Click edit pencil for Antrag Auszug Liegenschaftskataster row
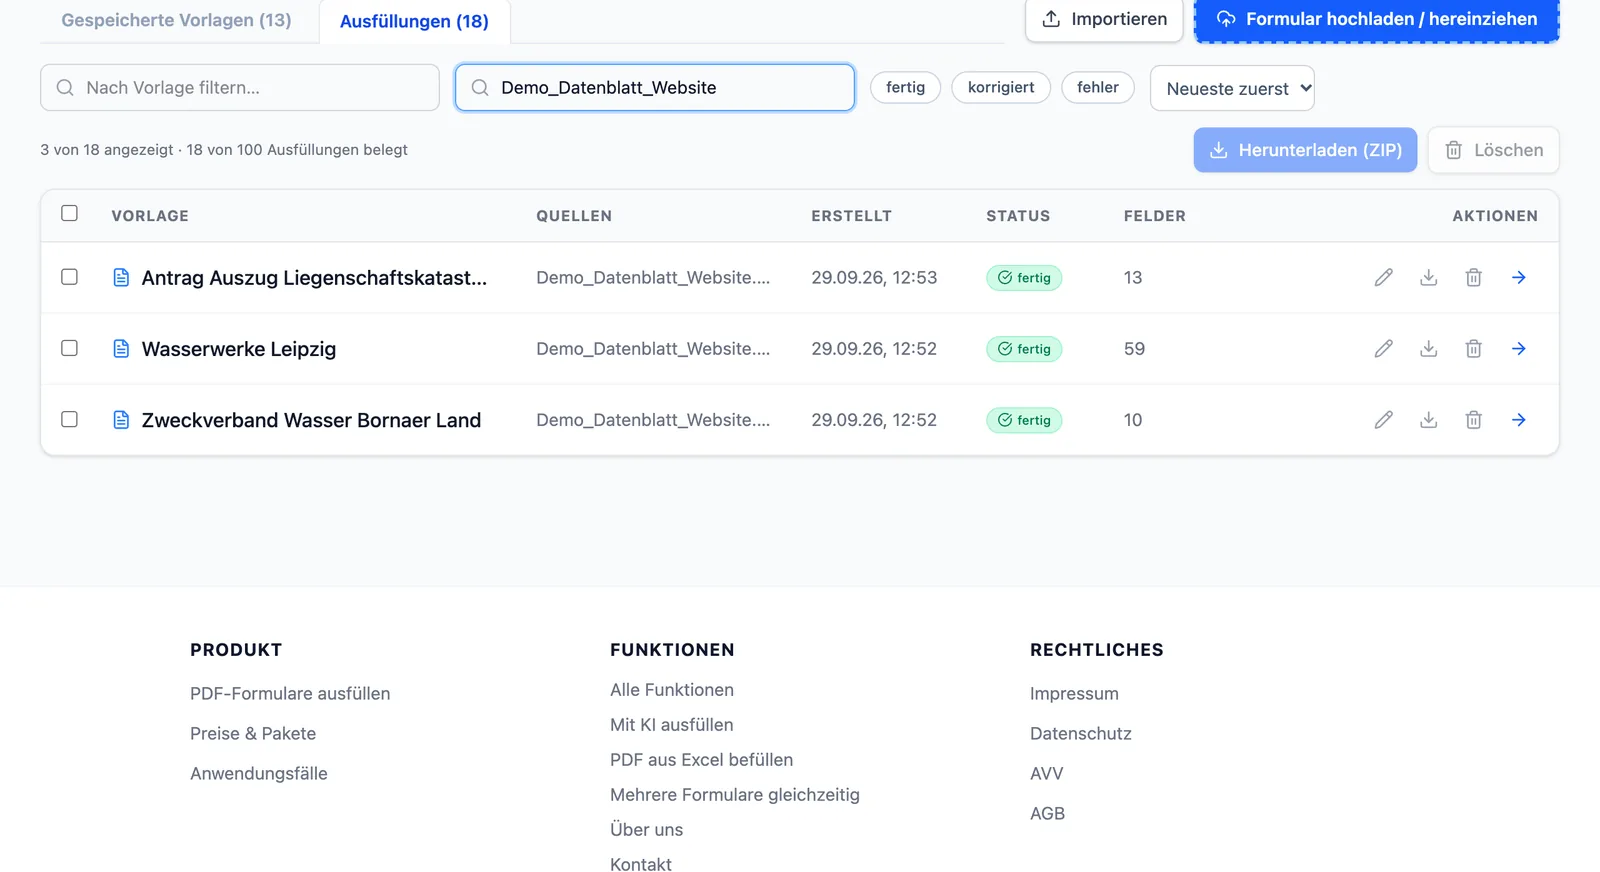Image resolution: width=1600 pixels, height=872 pixels. pyautogui.click(x=1383, y=278)
